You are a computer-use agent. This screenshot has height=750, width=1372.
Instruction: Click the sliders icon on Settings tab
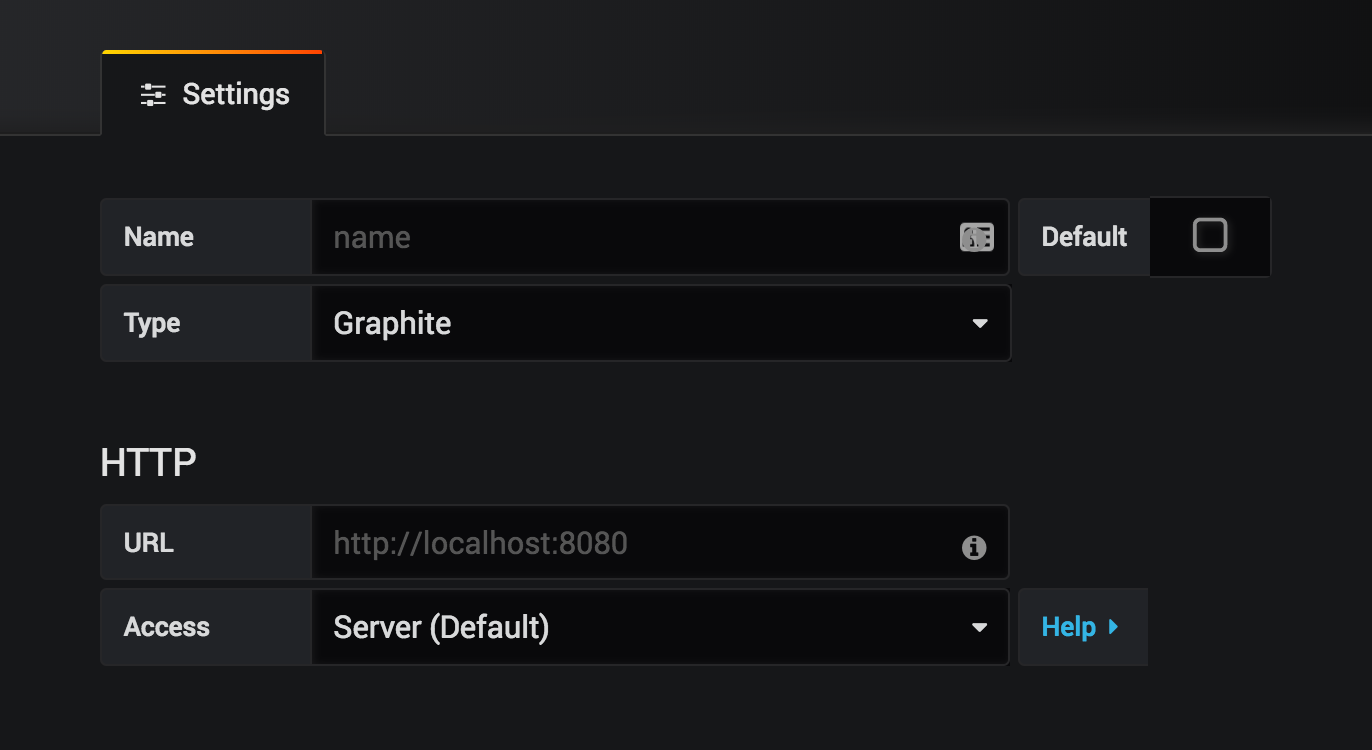click(x=153, y=95)
